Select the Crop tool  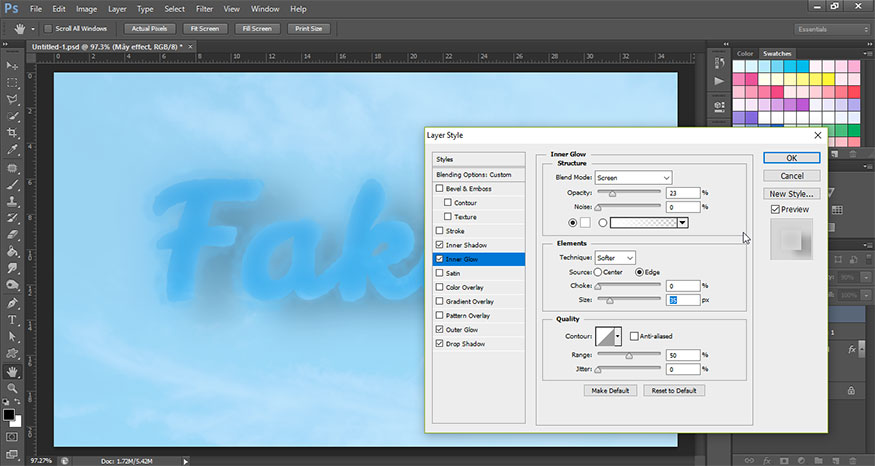[12, 133]
